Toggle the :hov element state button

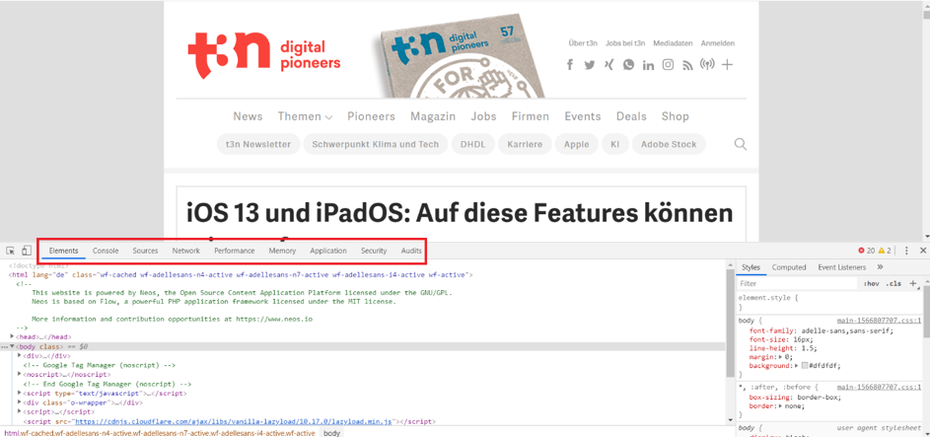point(871,284)
